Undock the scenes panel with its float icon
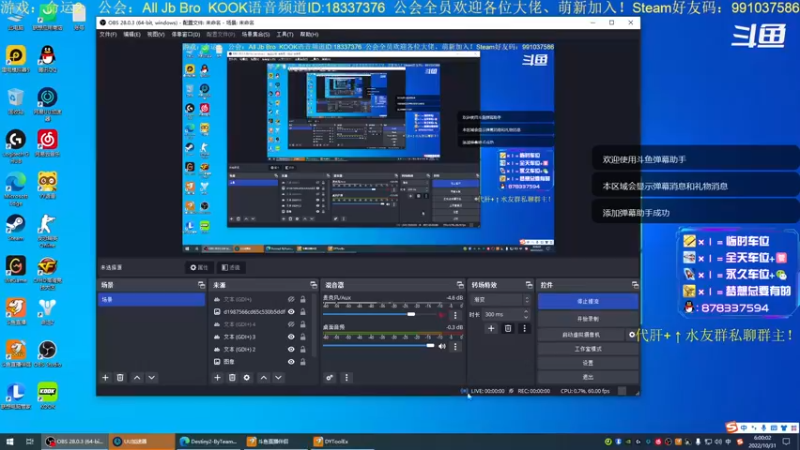The image size is (800, 450). (x=201, y=285)
